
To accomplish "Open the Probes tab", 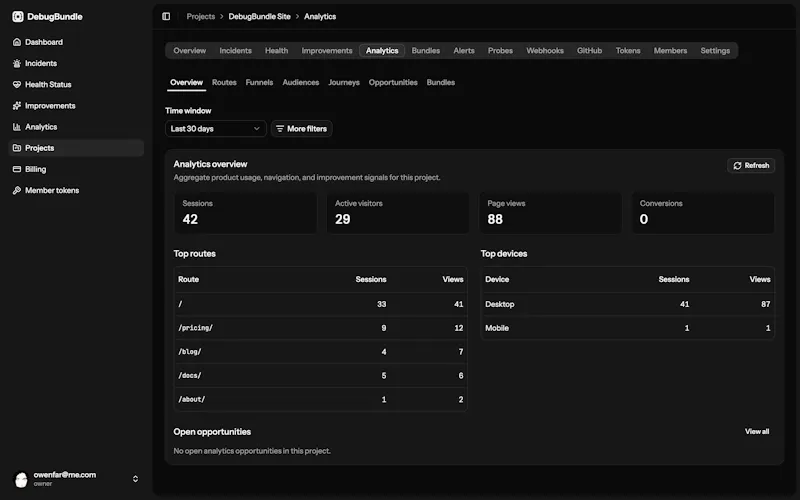I will (x=500, y=51).
